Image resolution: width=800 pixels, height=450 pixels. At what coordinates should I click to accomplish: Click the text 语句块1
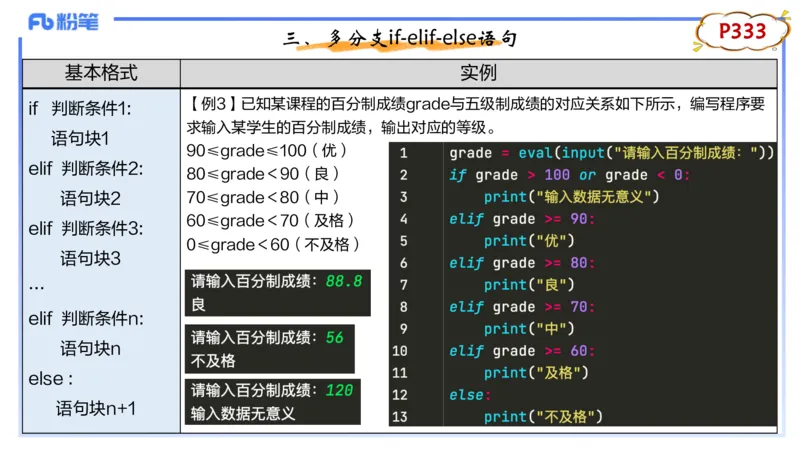80,138
